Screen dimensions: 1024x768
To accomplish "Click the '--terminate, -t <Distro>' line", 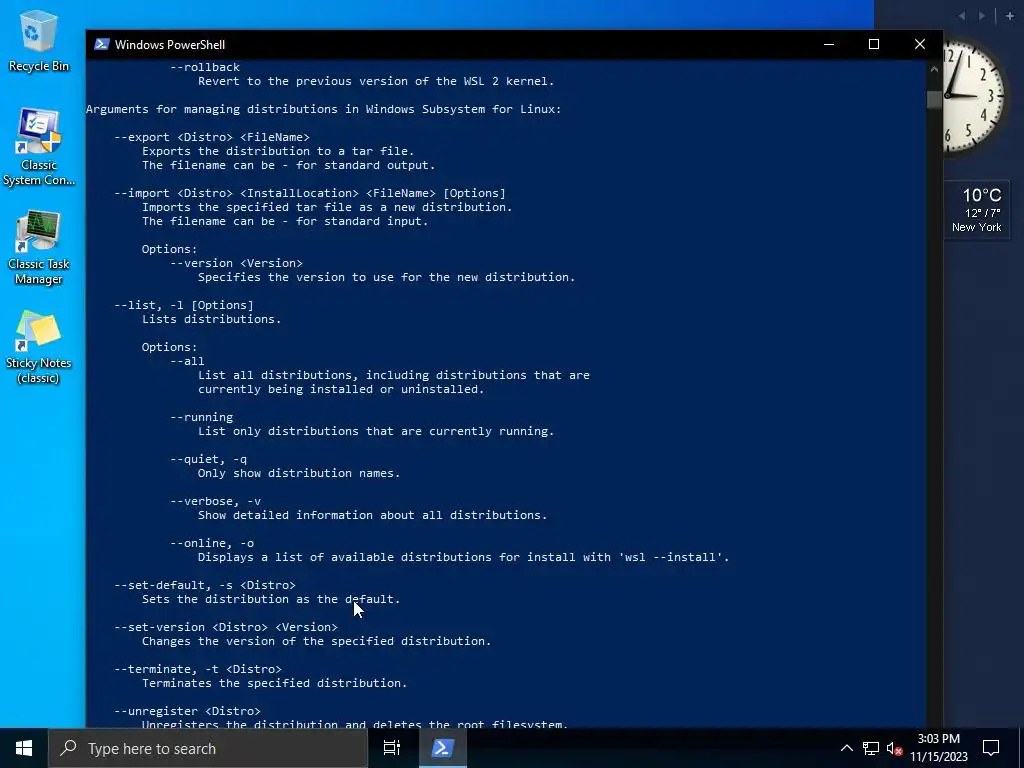I will pyautogui.click(x=198, y=669).
